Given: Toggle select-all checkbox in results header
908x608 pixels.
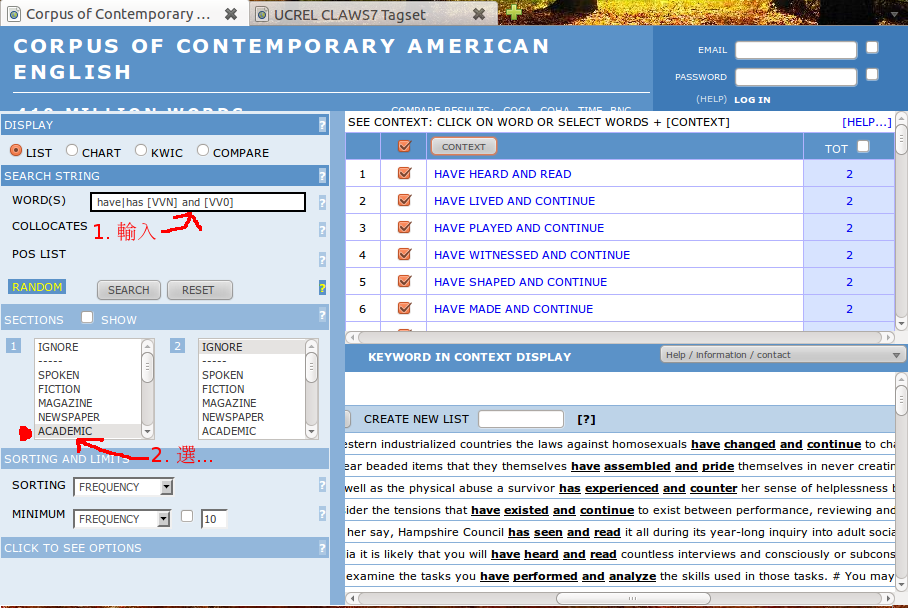Looking at the screenshot, I should pyautogui.click(x=404, y=146).
